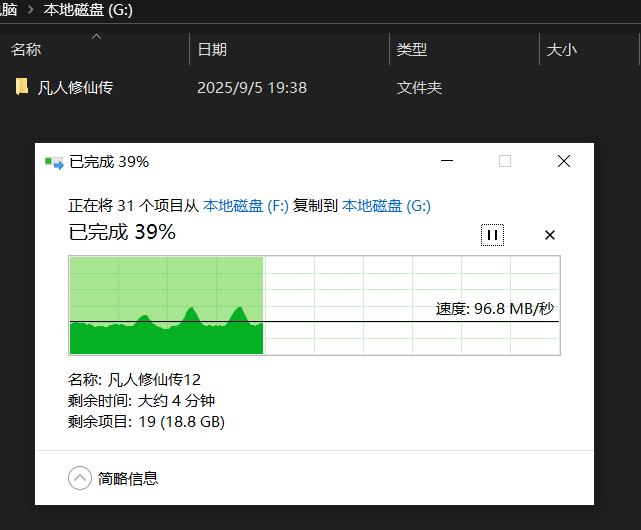Click the sort arrow above 名称 column

point(97,37)
